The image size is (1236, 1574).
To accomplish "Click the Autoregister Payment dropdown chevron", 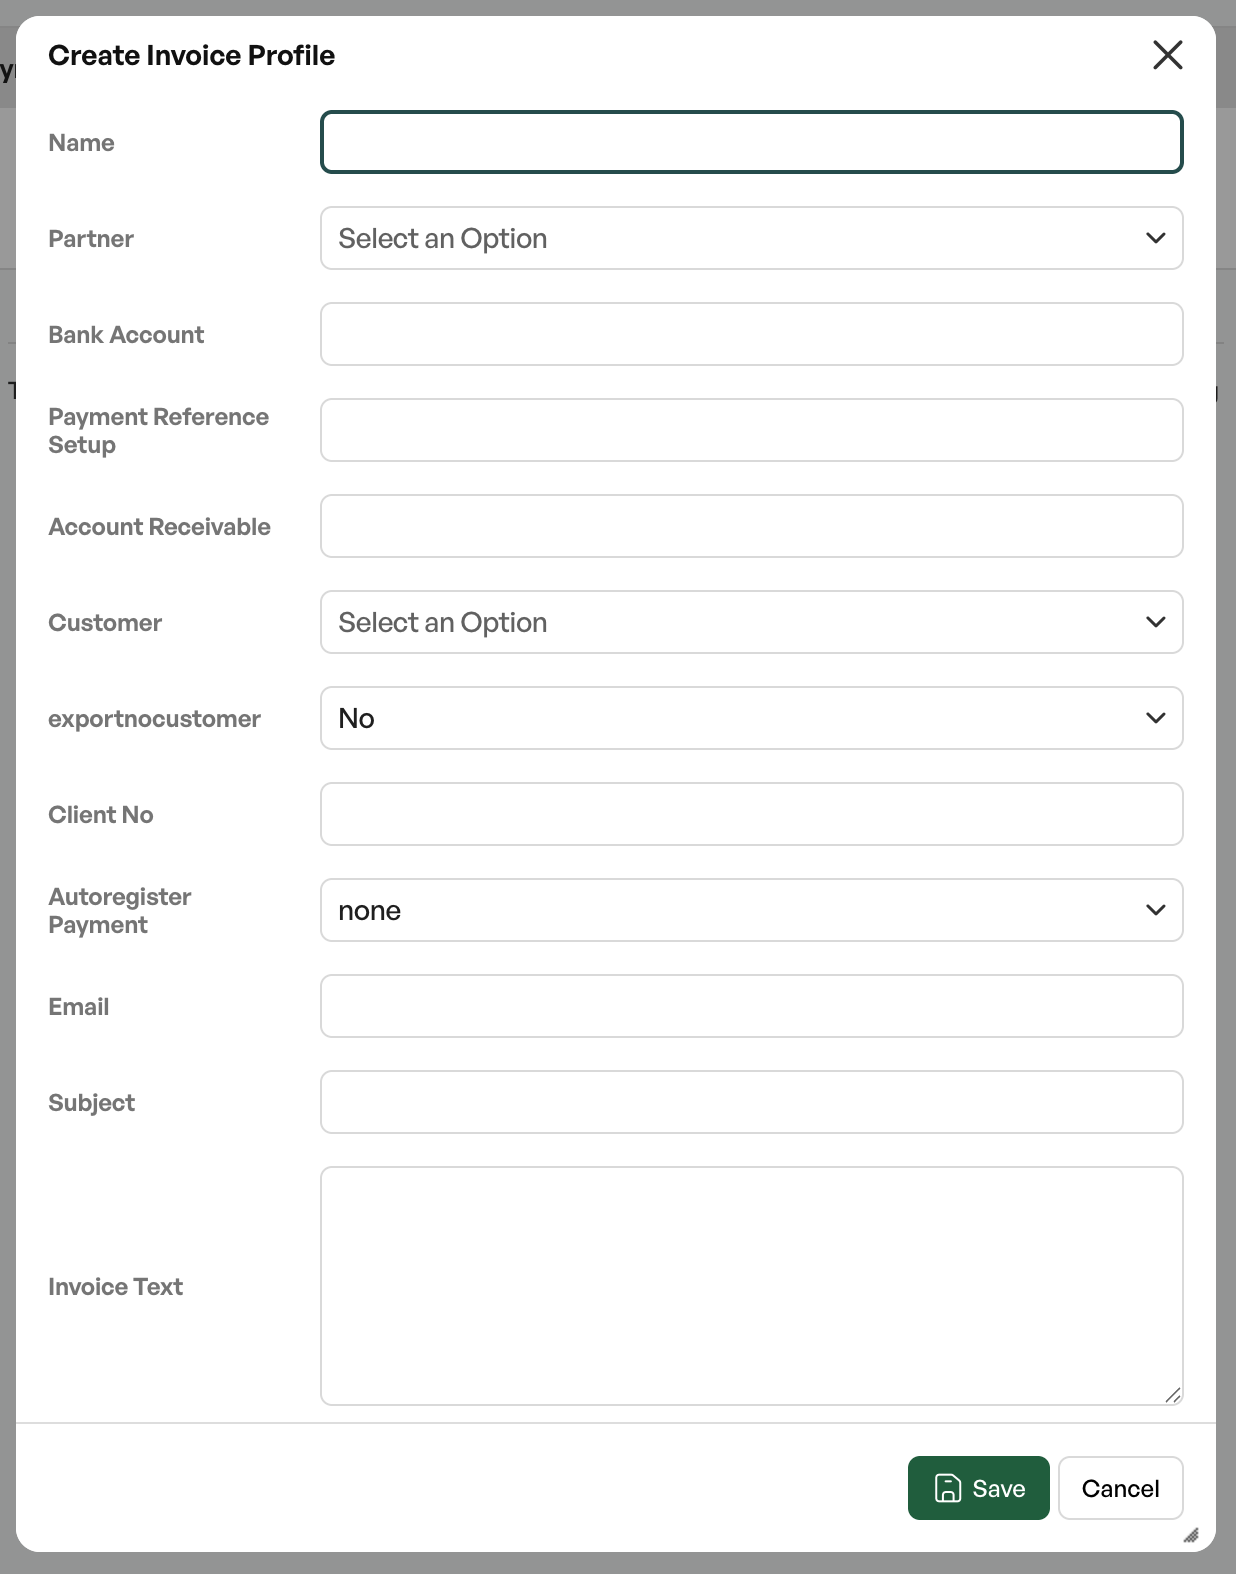I will pyautogui.click(x=1155, y=910).
